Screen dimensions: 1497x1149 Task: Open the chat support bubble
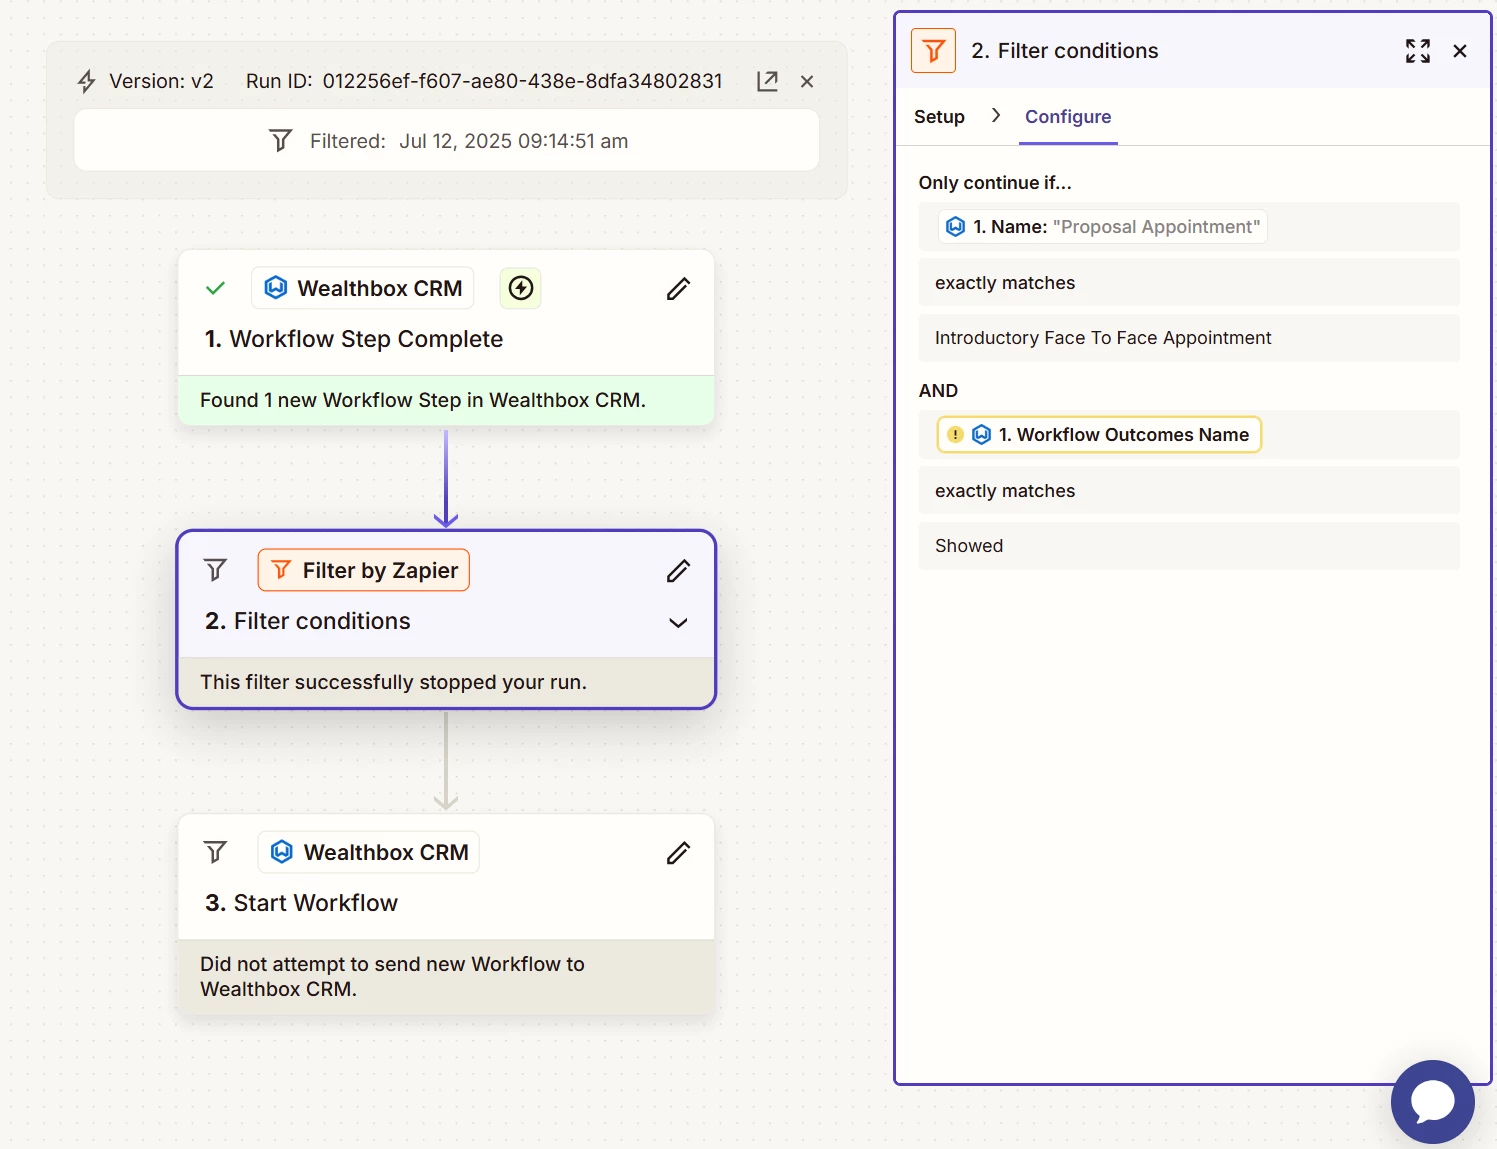point(1432,1101)
